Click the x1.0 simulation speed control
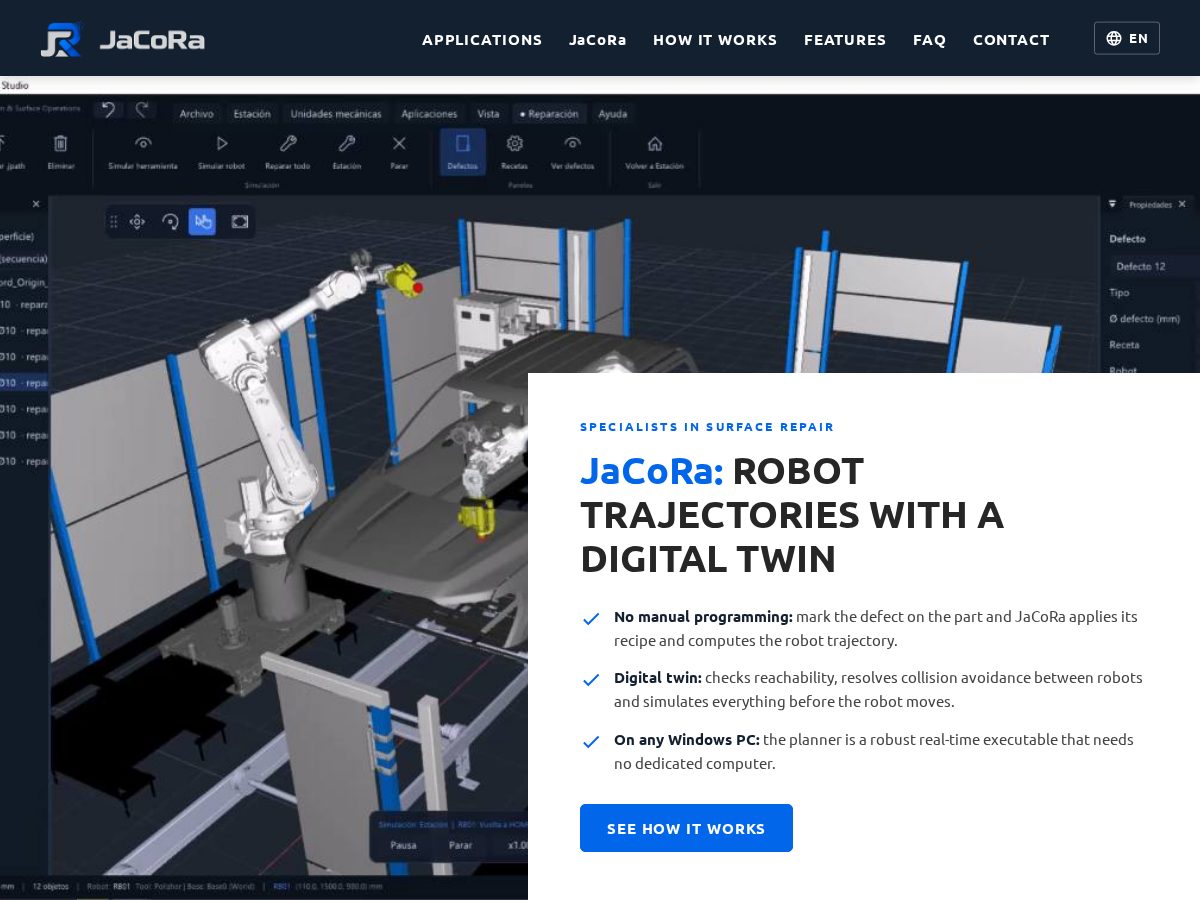The width and height of the screenshot is (1200, 900). [517, 845]
